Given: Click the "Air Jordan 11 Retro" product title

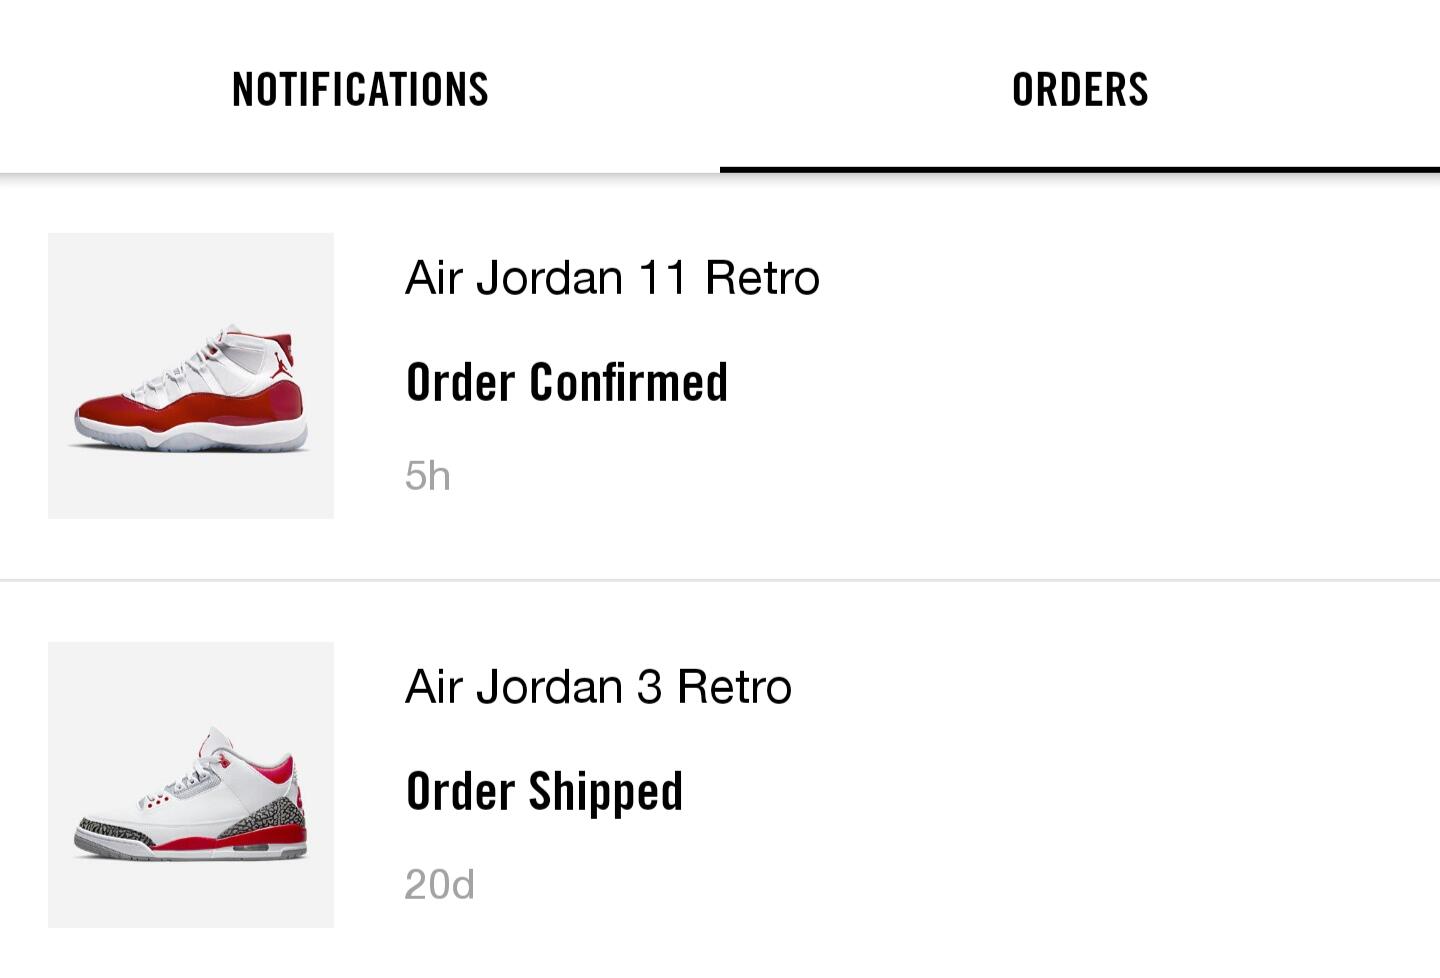Looking at the screenshot, I should [x=612, y=278].
